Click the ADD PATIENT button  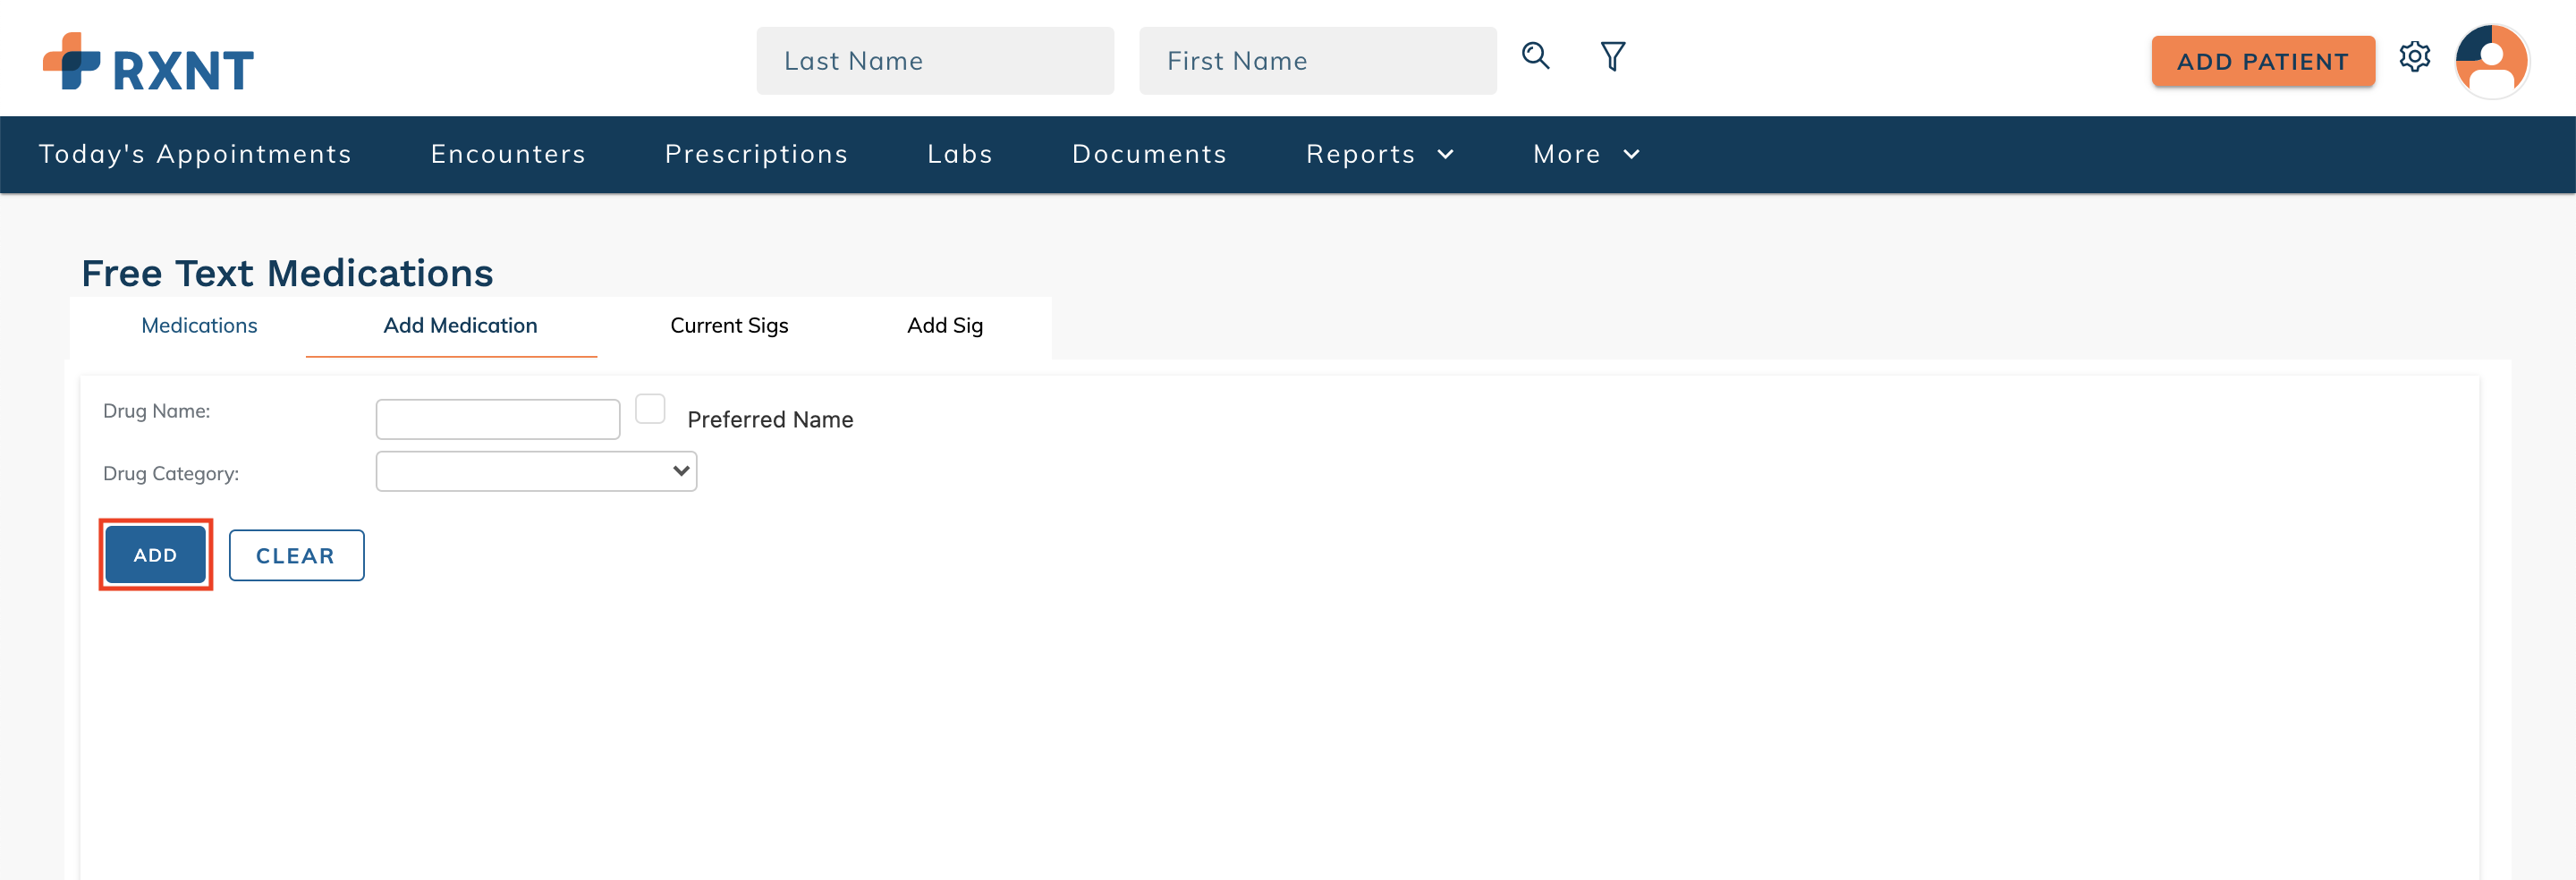point(2262,62)
